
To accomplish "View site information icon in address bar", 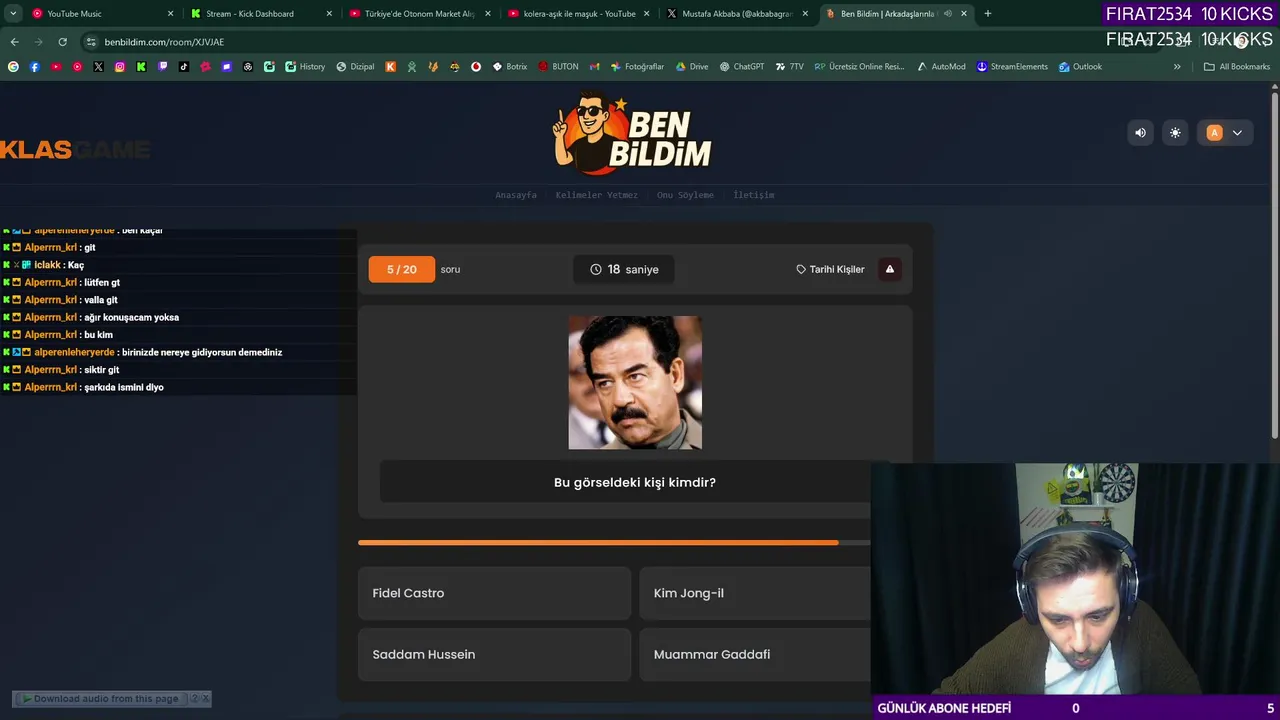I will point(91,42).
